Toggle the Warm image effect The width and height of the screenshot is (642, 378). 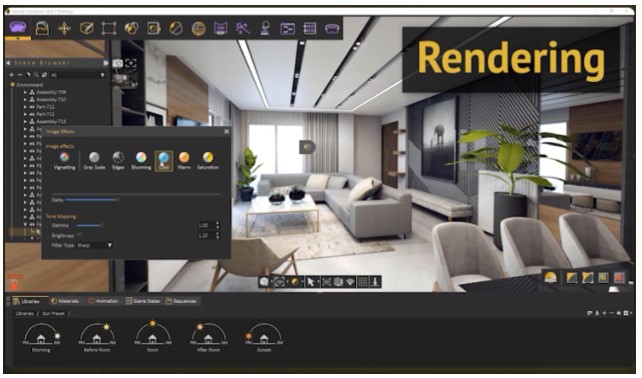(184, 161)
